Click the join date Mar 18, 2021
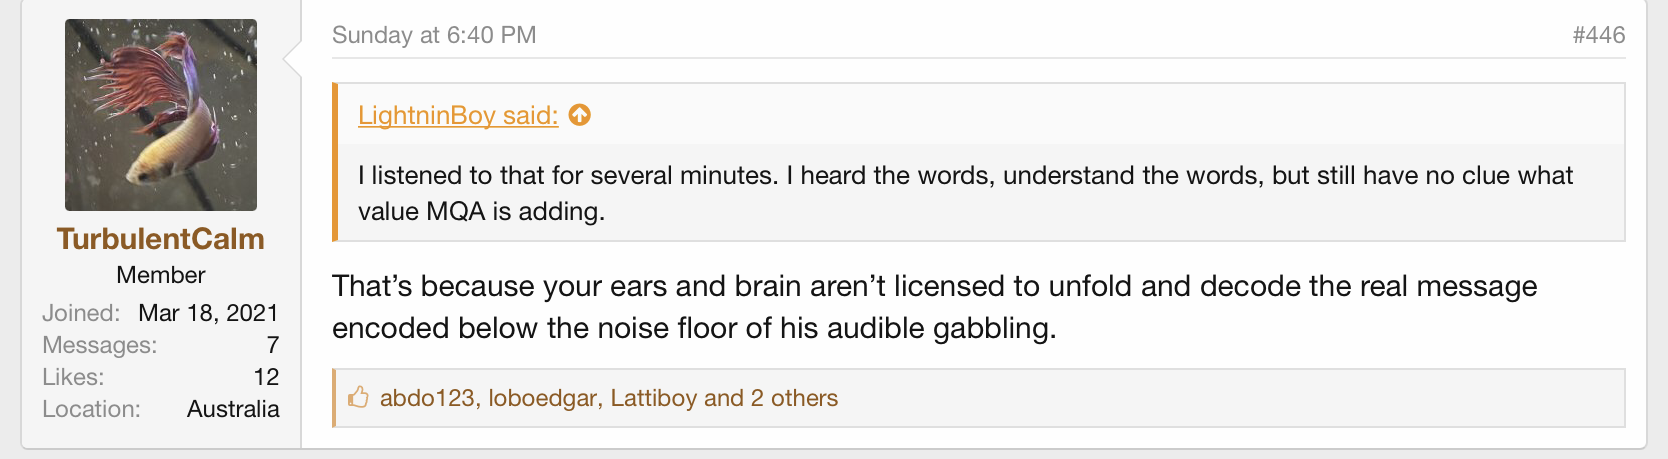1668x459 pixels. [x=208, y=313]
